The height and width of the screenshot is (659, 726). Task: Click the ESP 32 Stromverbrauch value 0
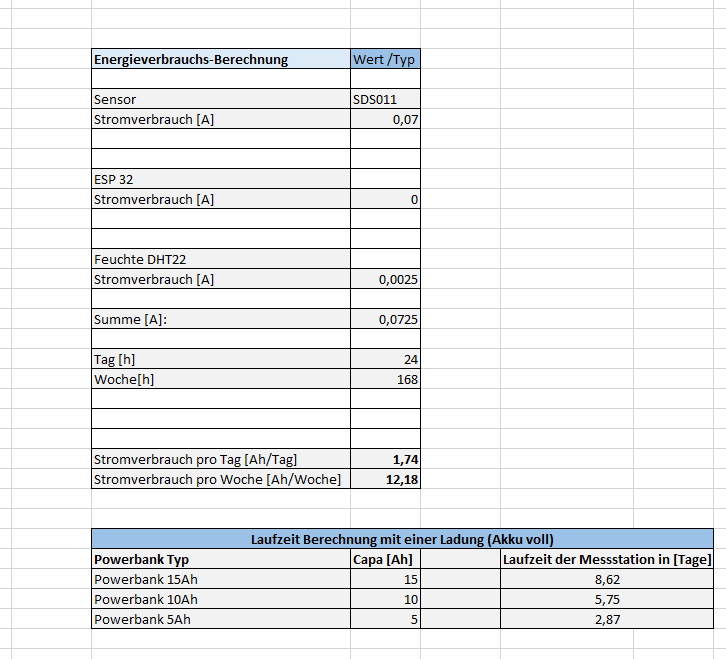click(x=385, y=199)
